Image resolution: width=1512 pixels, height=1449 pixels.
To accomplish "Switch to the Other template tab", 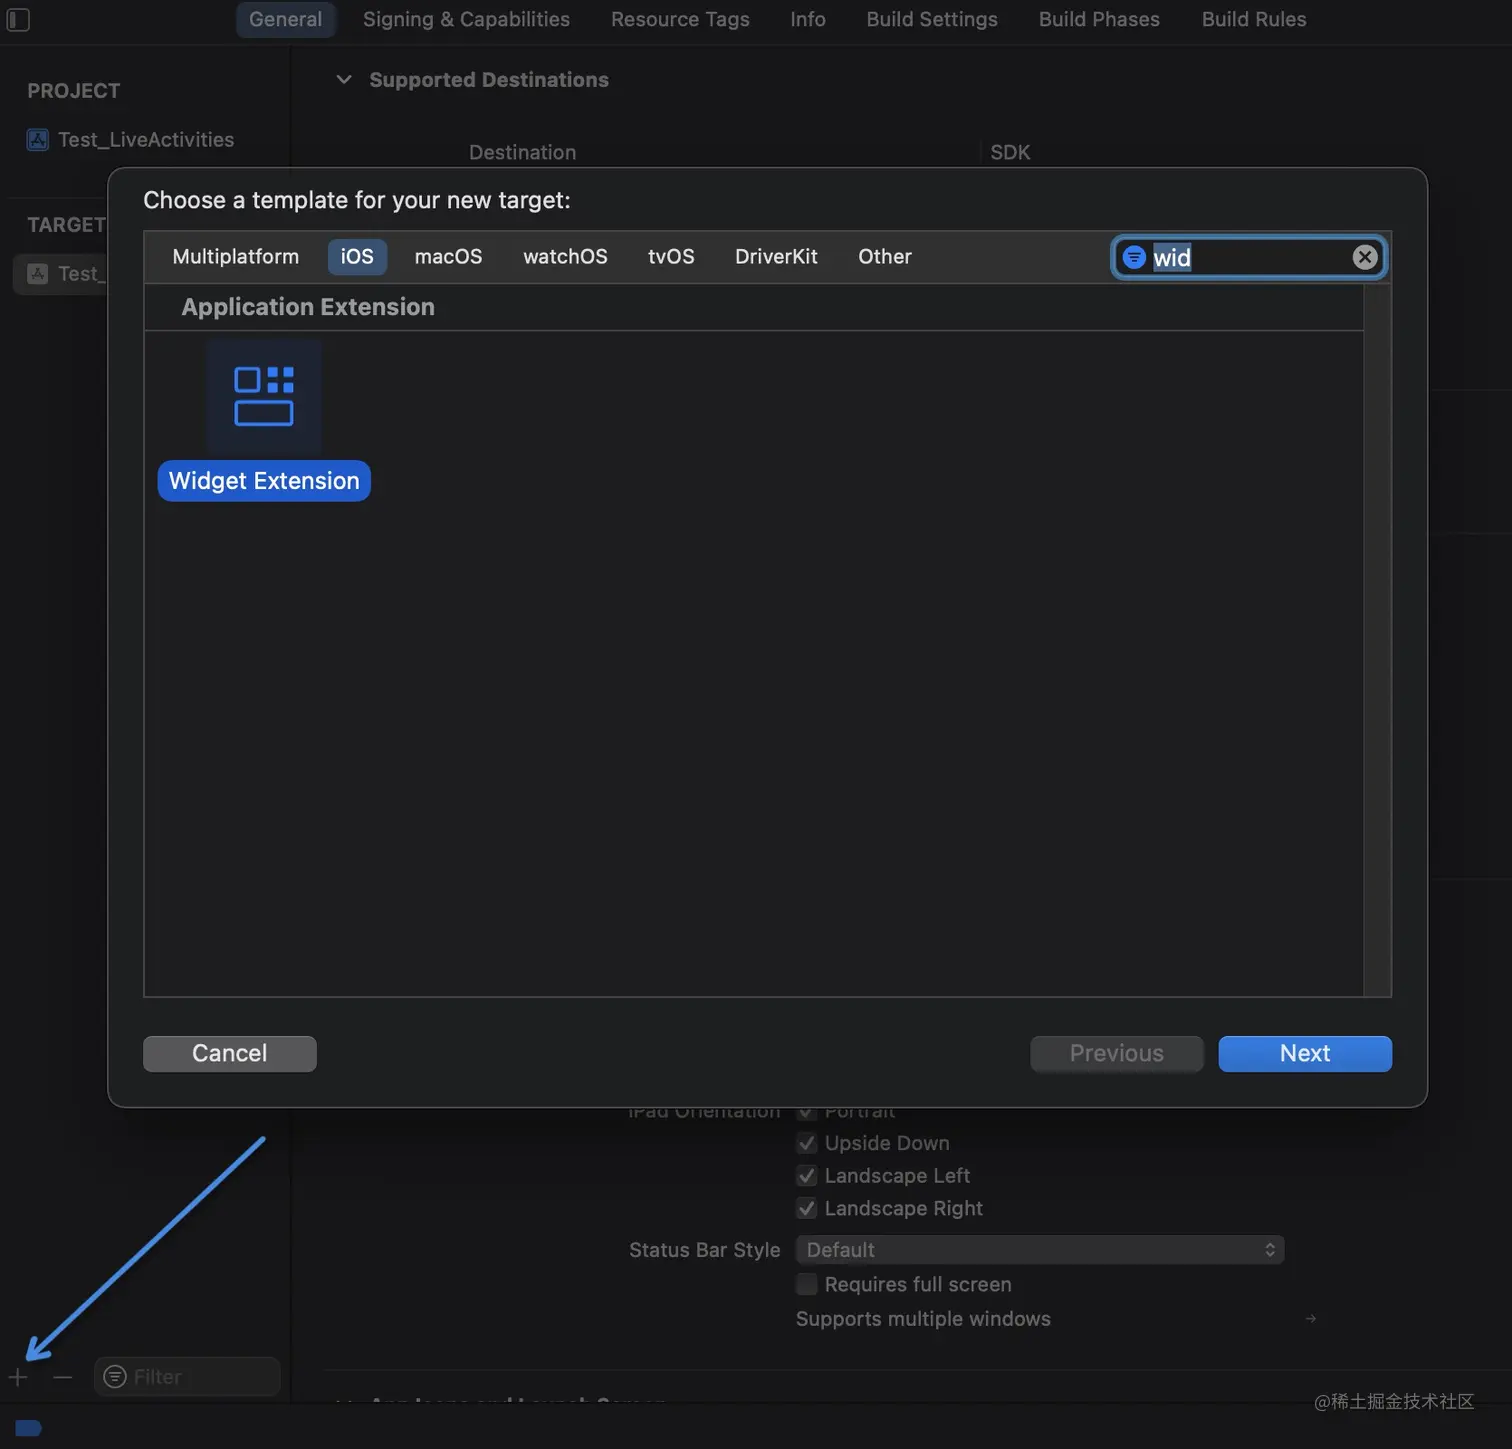I will pyautogui.click(x=885, y=257).
